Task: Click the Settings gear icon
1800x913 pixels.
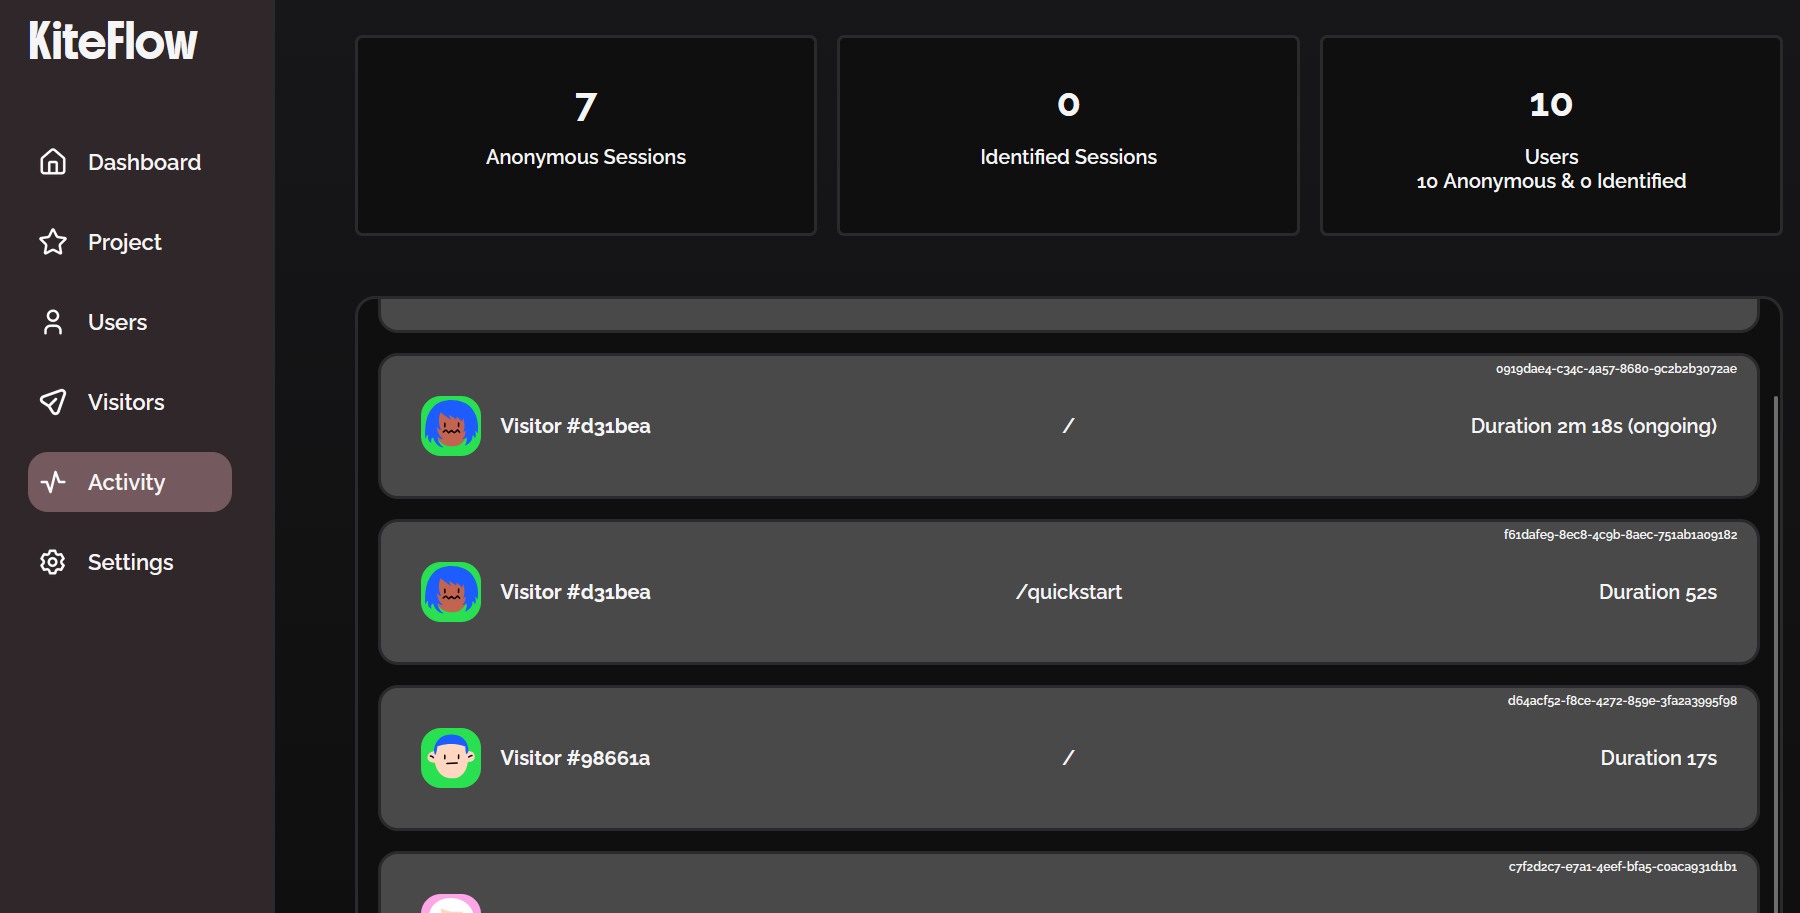Action: (x=53, y=562)
